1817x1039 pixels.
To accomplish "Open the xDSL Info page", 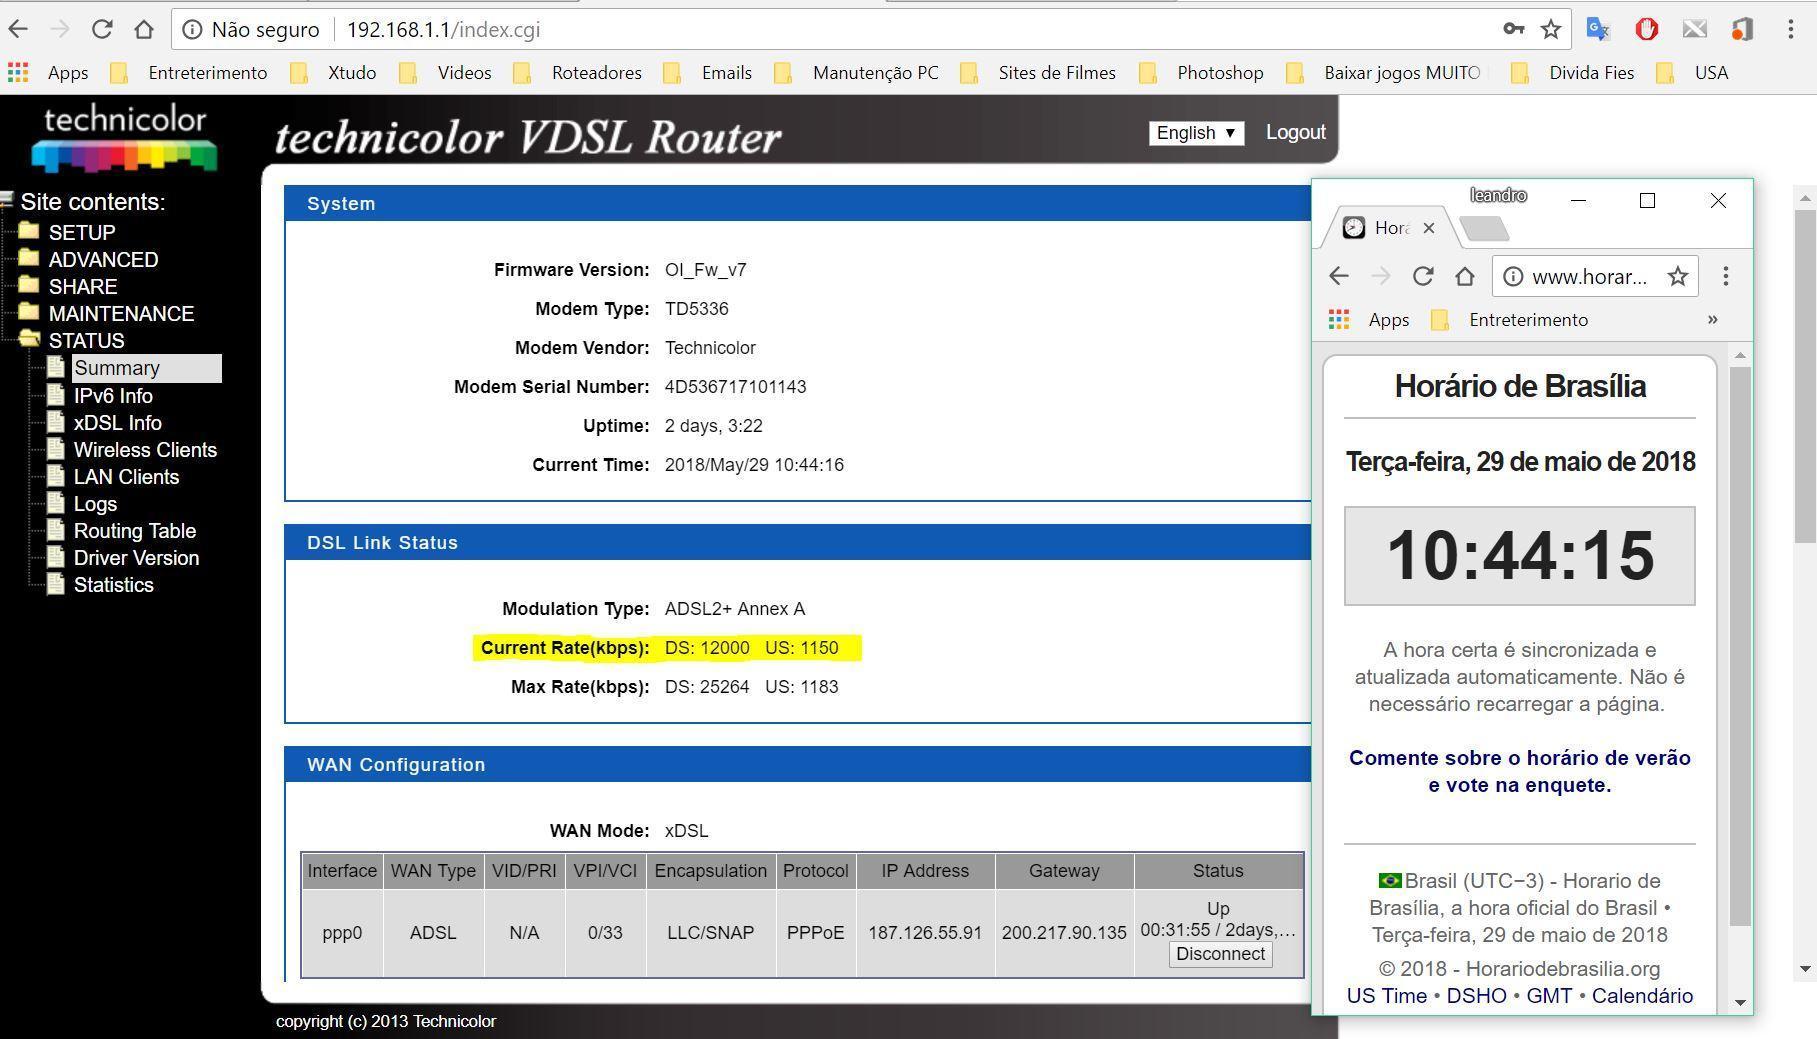I will pos(117,423).
